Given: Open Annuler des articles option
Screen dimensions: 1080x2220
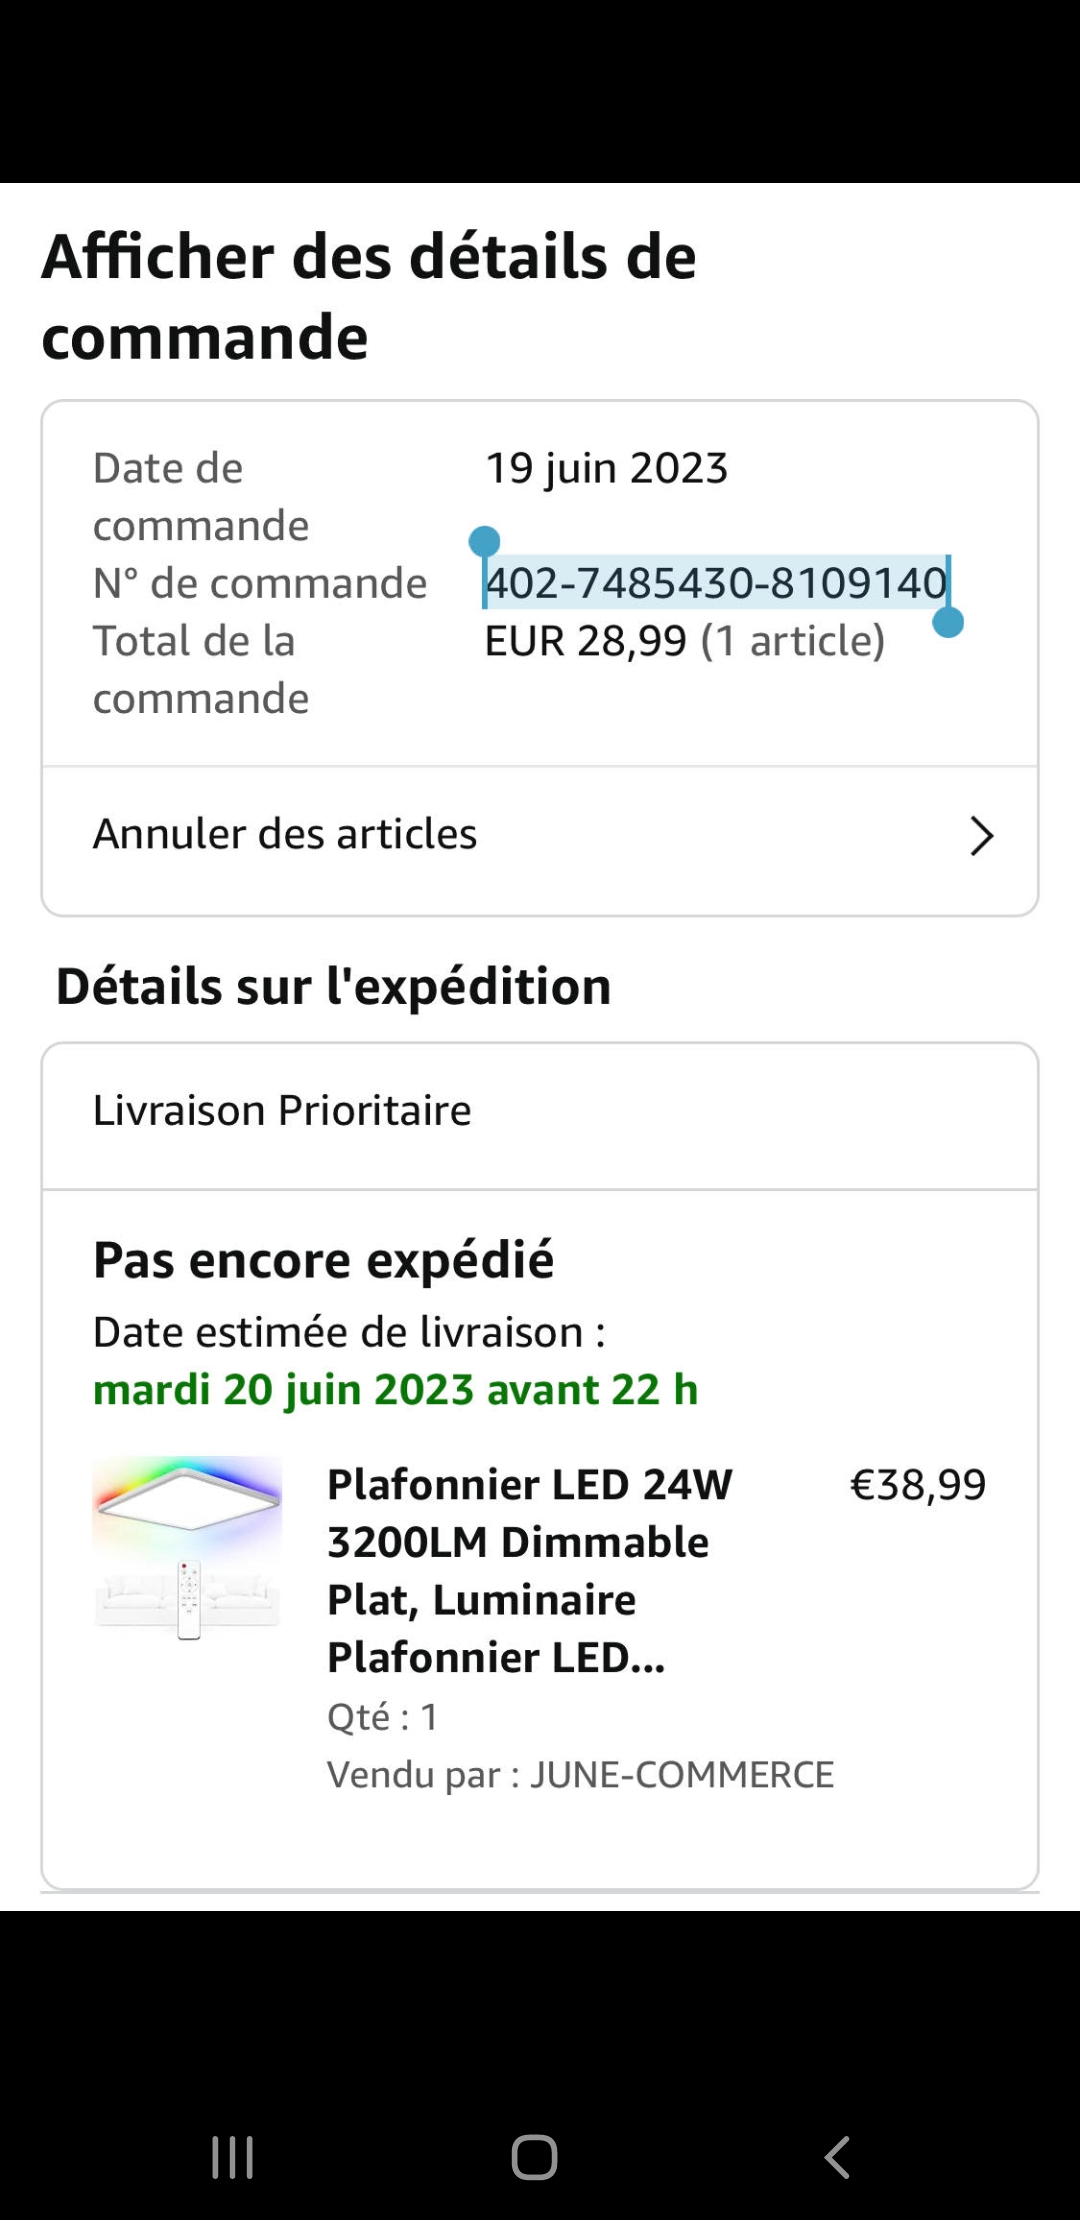Looking at the screenshot, I should click(285, 834).
